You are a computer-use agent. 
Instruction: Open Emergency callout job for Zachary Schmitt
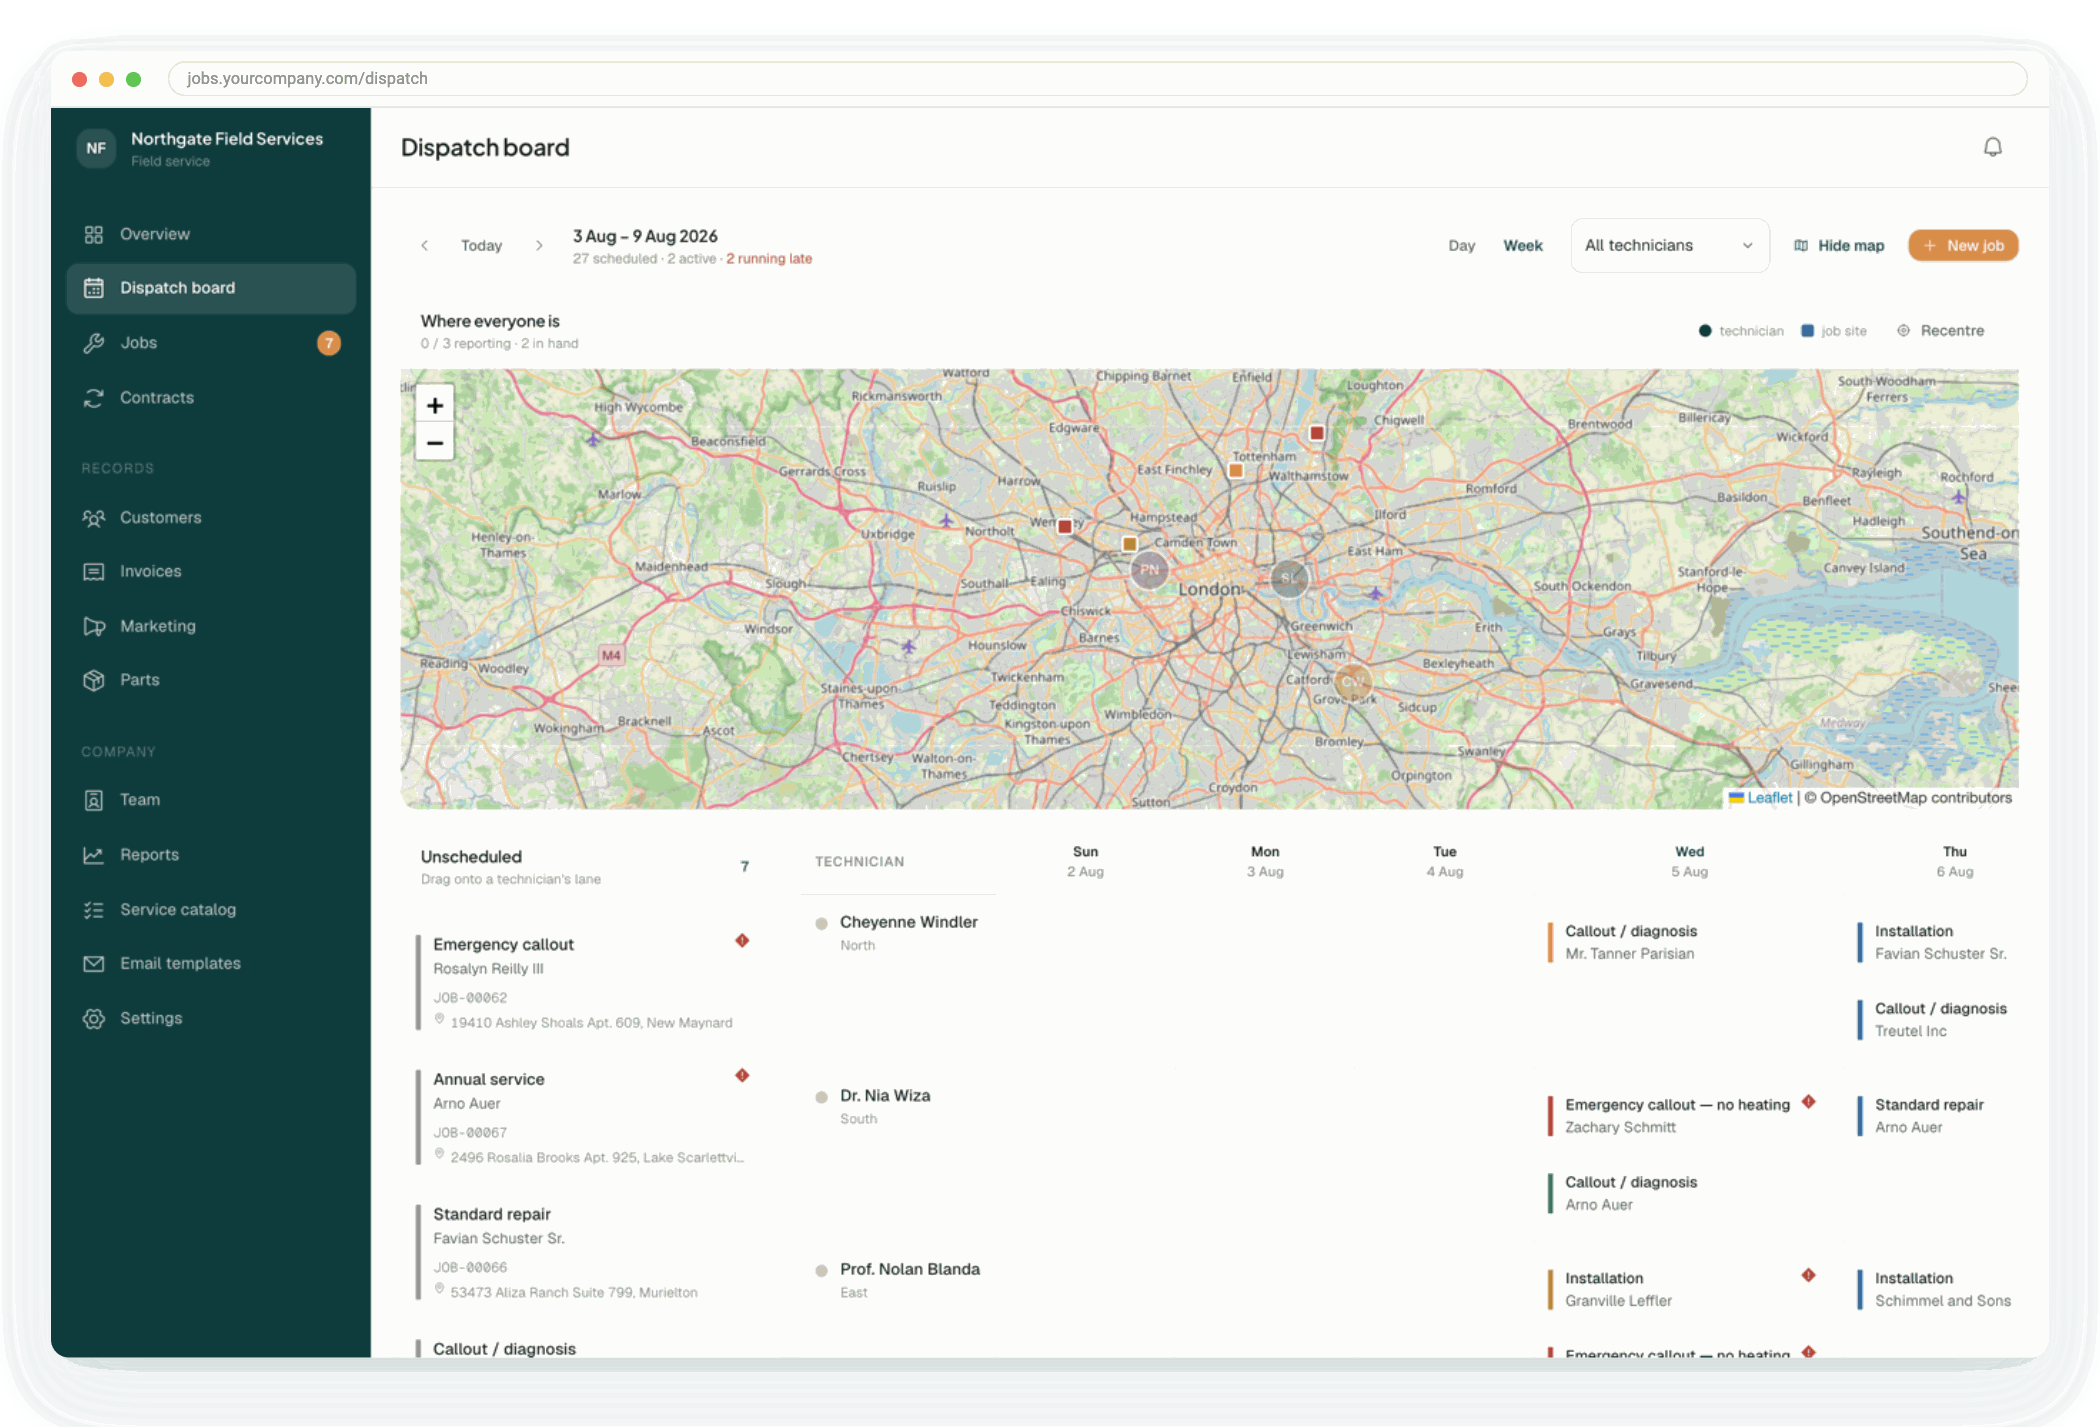click(1685, 1115)
